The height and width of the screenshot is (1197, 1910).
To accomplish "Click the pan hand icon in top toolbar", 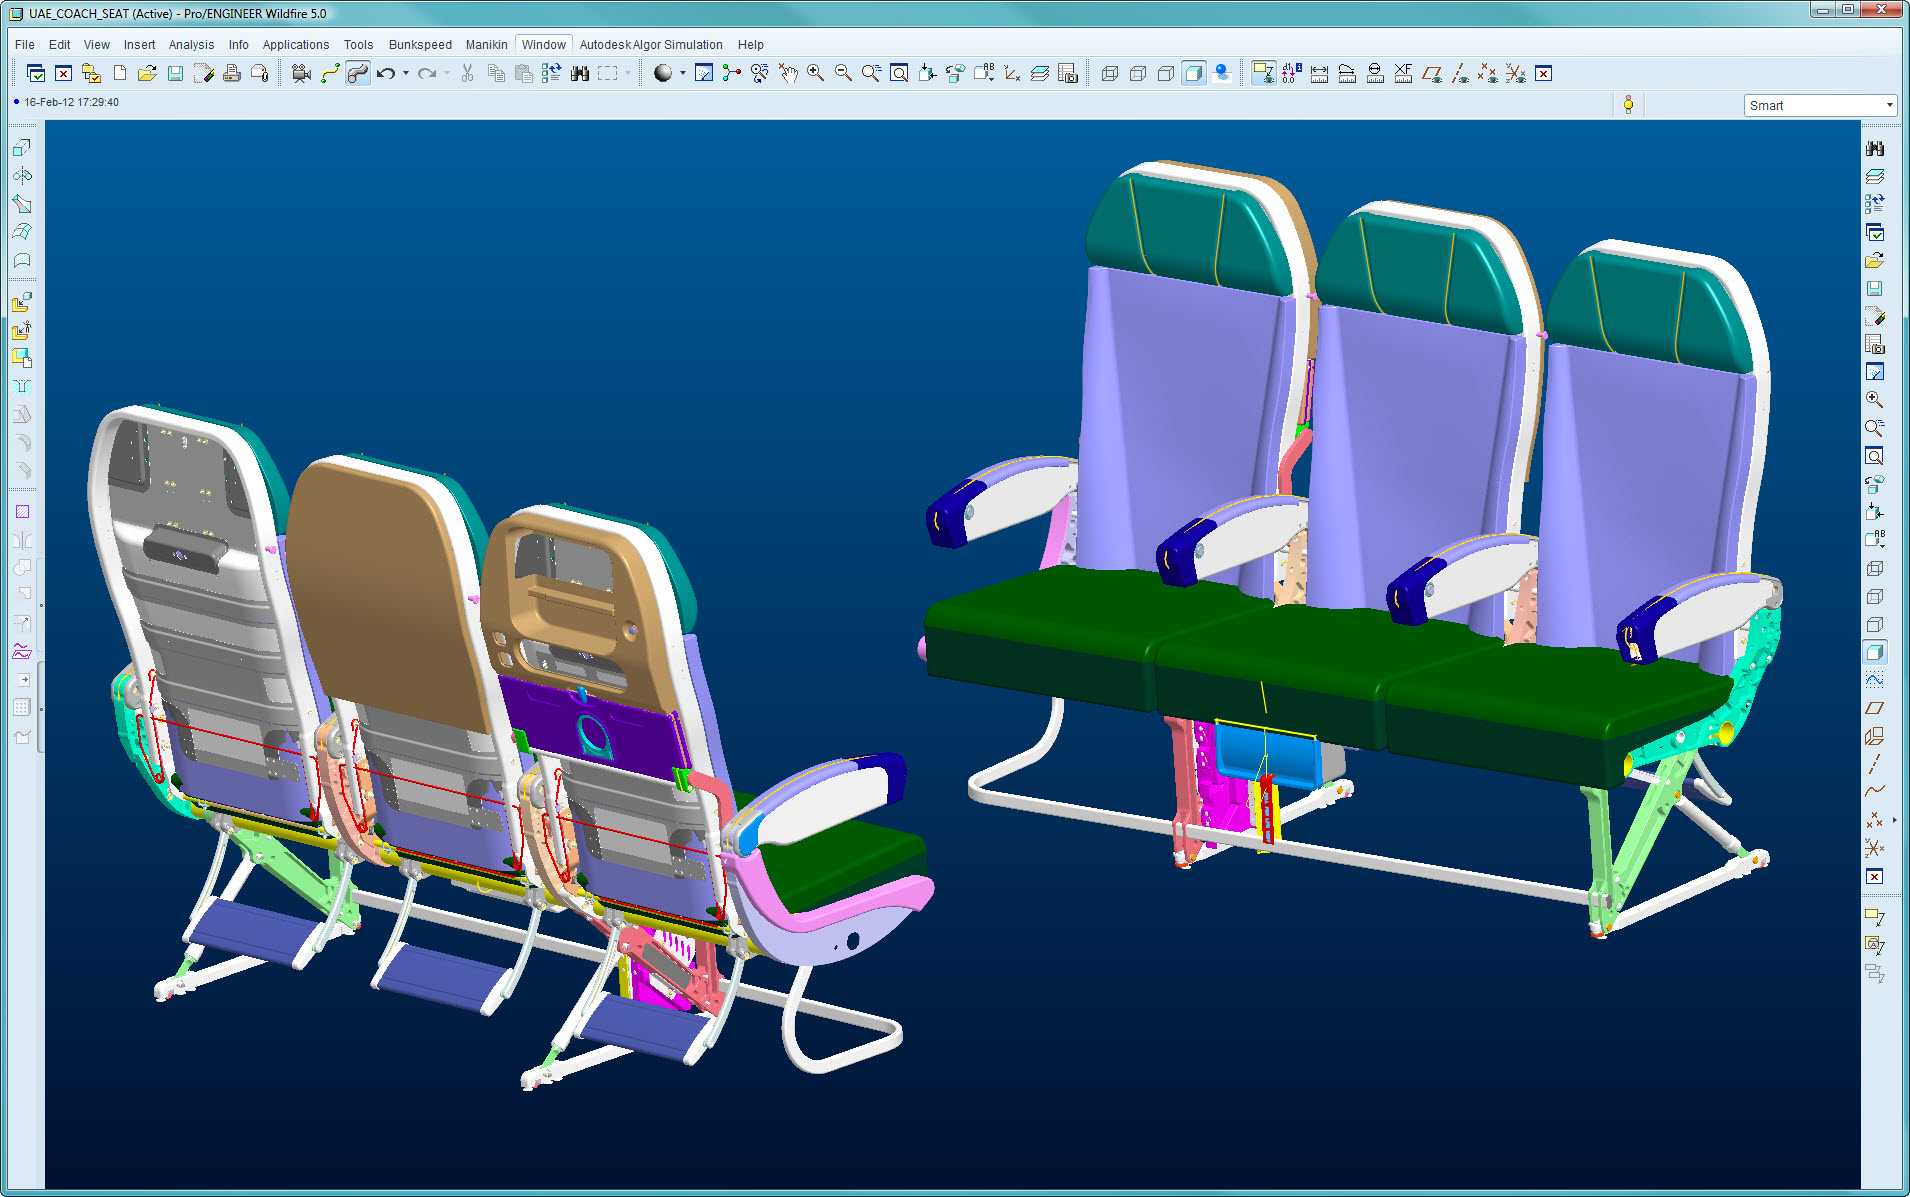I will point(787,73).
